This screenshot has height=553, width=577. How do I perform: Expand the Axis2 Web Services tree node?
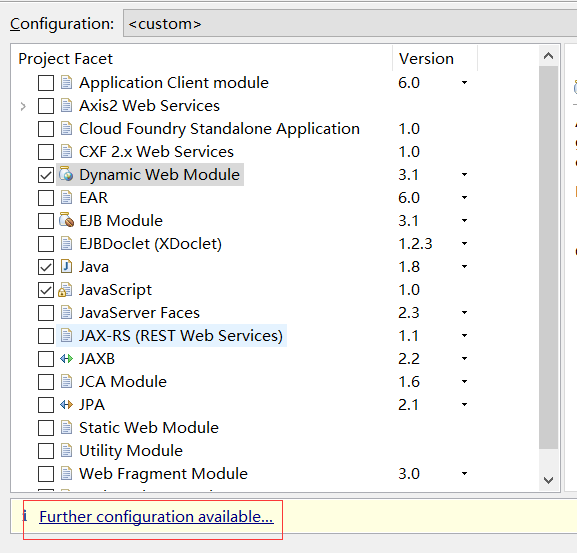pyautogui.click(x=23, y=106)
